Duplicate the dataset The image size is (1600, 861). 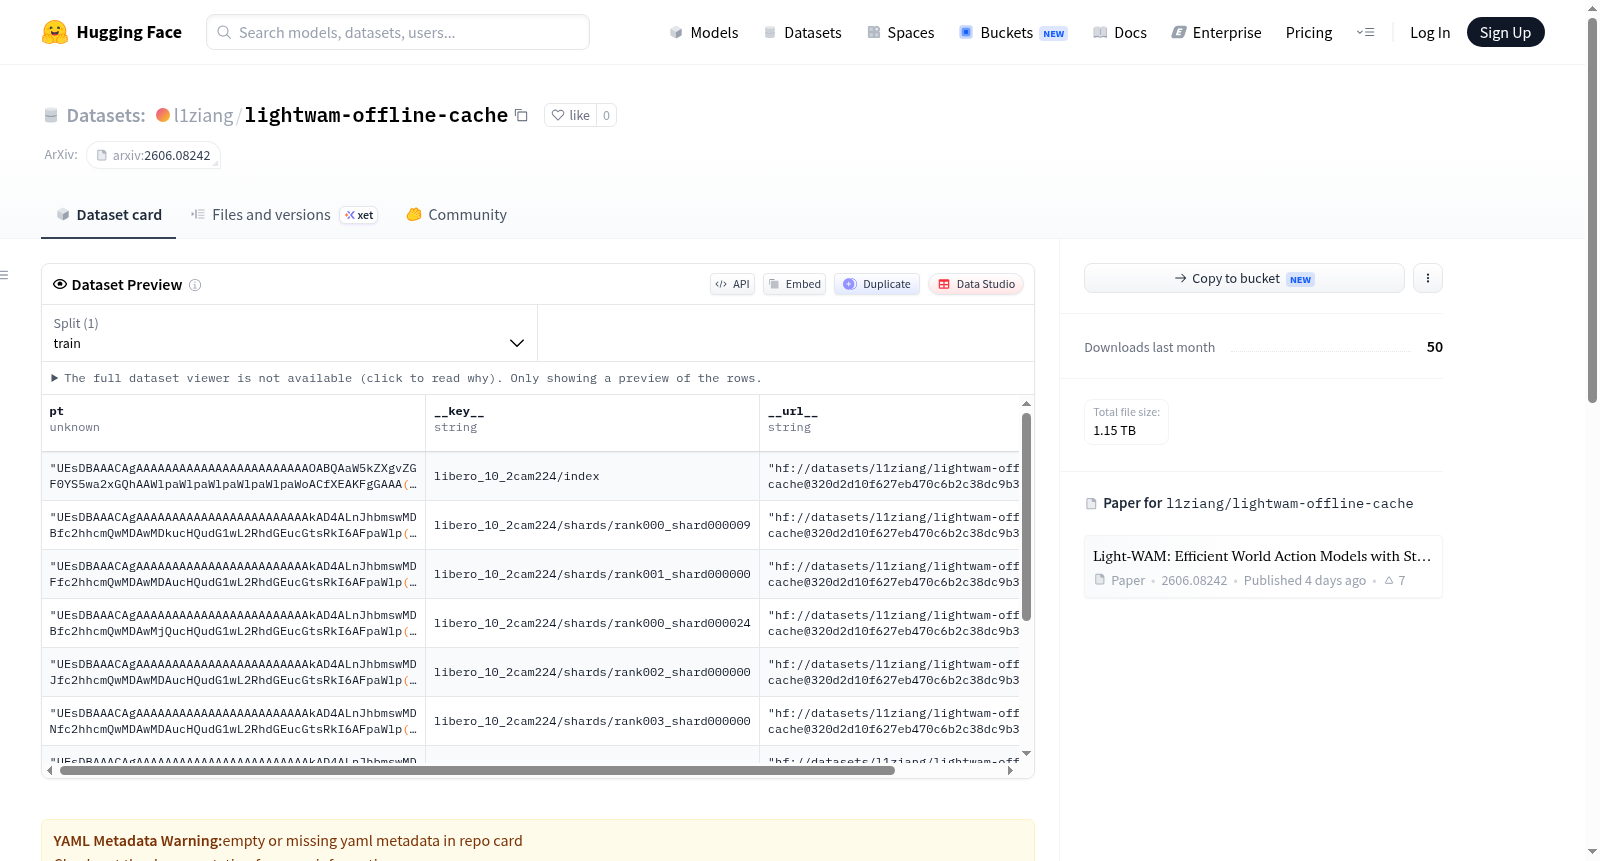pos(876,284)
